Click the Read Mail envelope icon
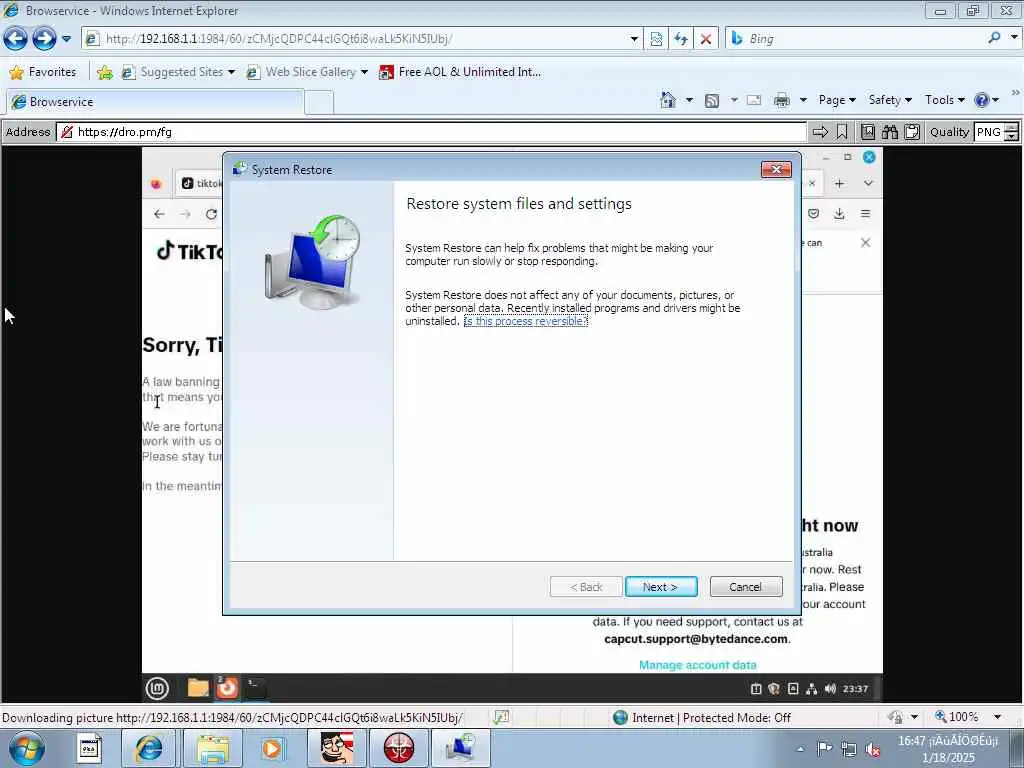The width and height of the screenshot is (1024, 768). 754,100
